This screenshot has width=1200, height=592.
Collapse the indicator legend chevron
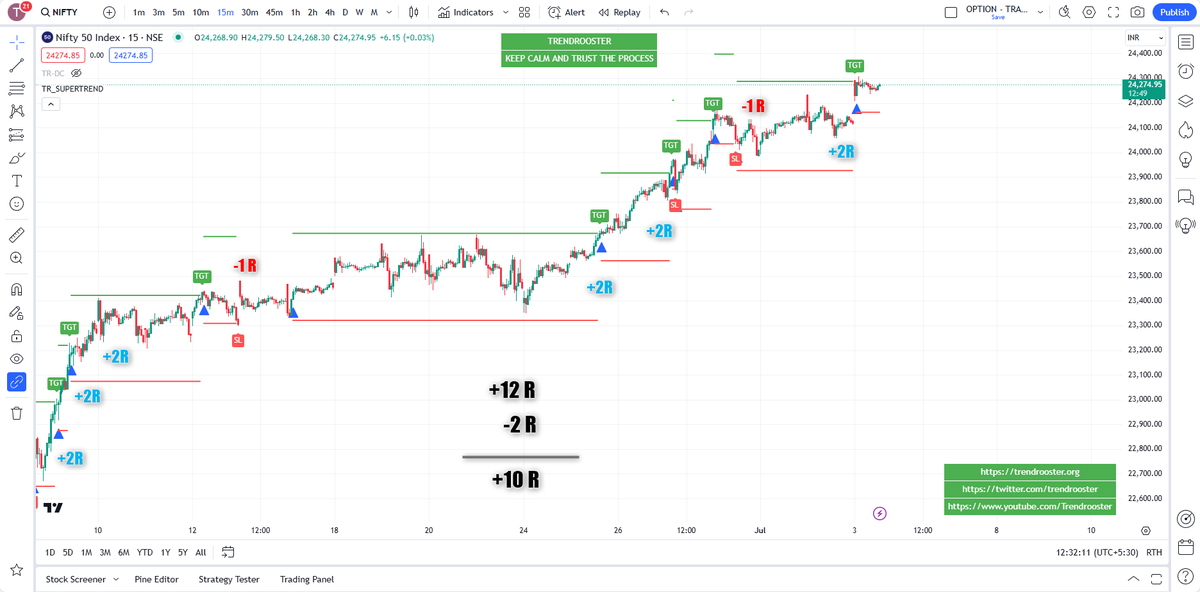pos(50,104)
